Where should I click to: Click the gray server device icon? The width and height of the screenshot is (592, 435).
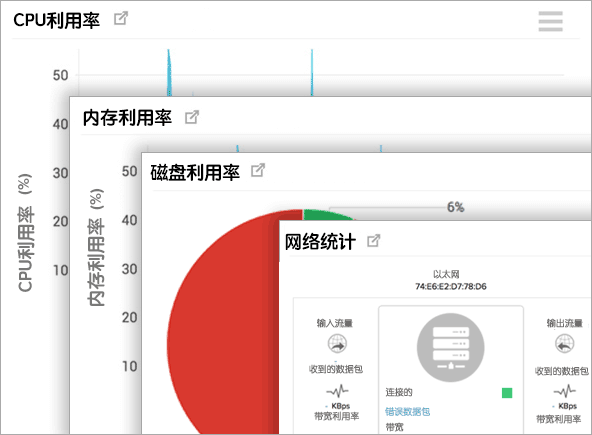[451, 347]
